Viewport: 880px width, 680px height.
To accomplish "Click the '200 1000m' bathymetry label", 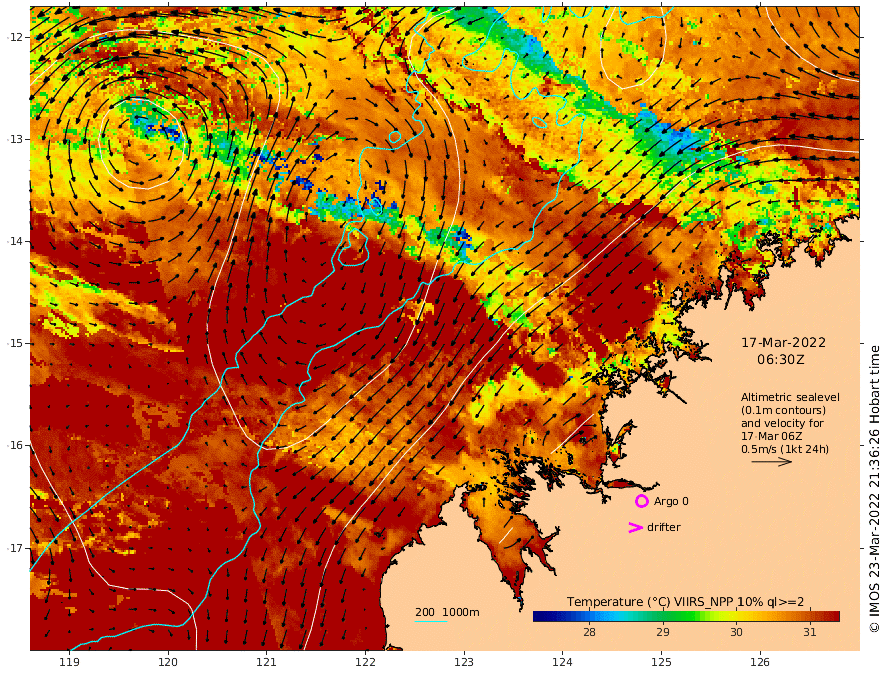I will [x=447, y=612].
